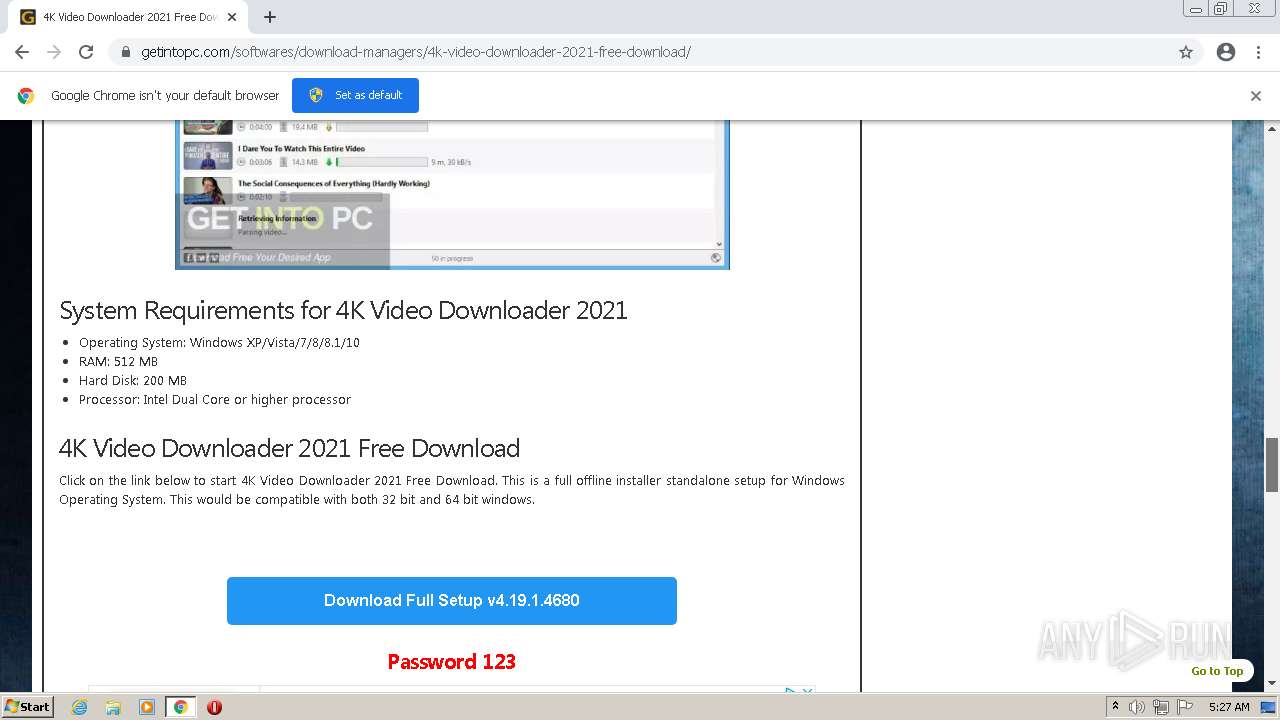Viewport: 1280px width, 720px height.
Task: Close the 4K Video Downloader tab
Action: (x=232, y=17)
